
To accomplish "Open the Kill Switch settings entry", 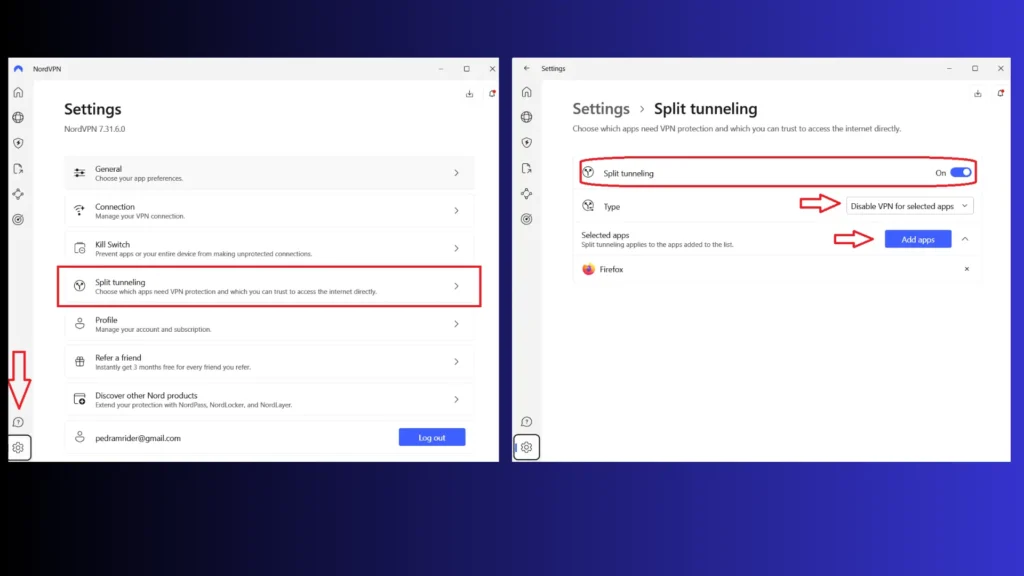I will point(269,248).
